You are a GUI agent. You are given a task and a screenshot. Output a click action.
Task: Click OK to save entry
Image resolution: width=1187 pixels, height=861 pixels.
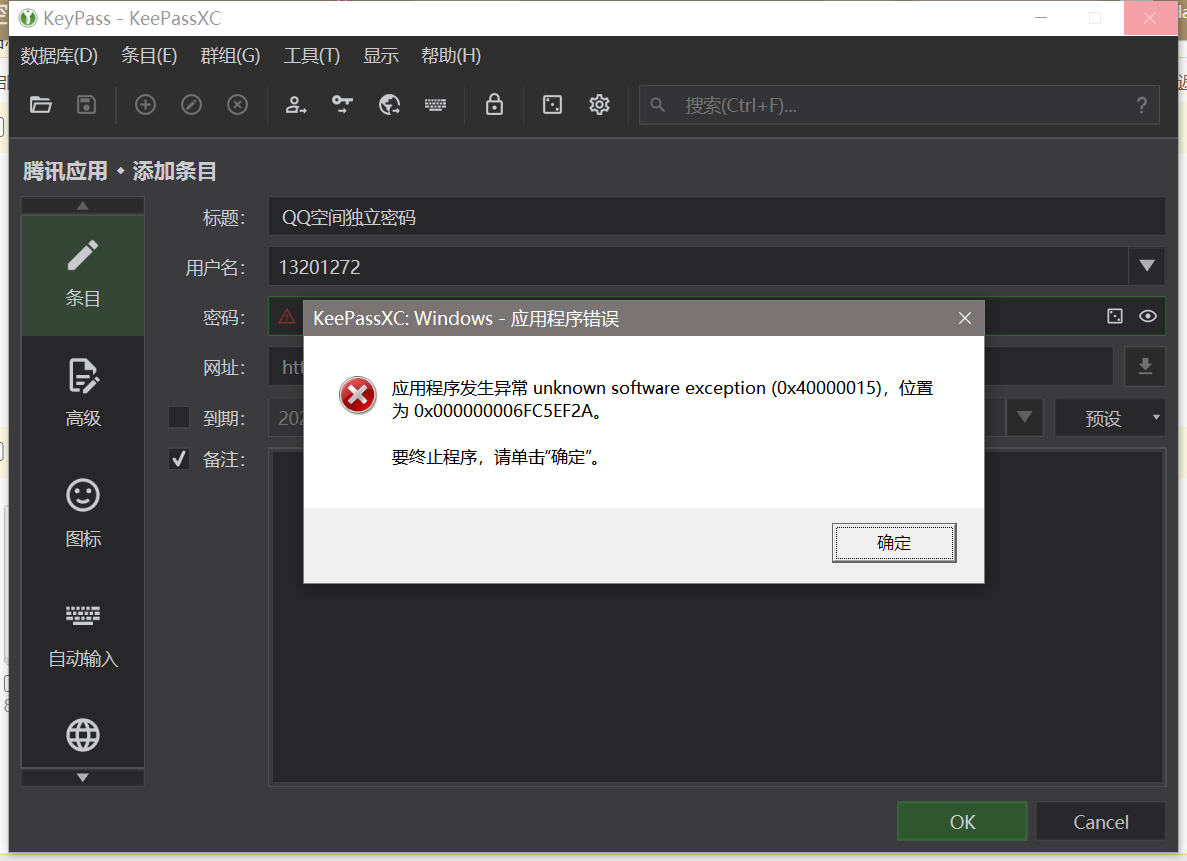(x=962, y=822)
